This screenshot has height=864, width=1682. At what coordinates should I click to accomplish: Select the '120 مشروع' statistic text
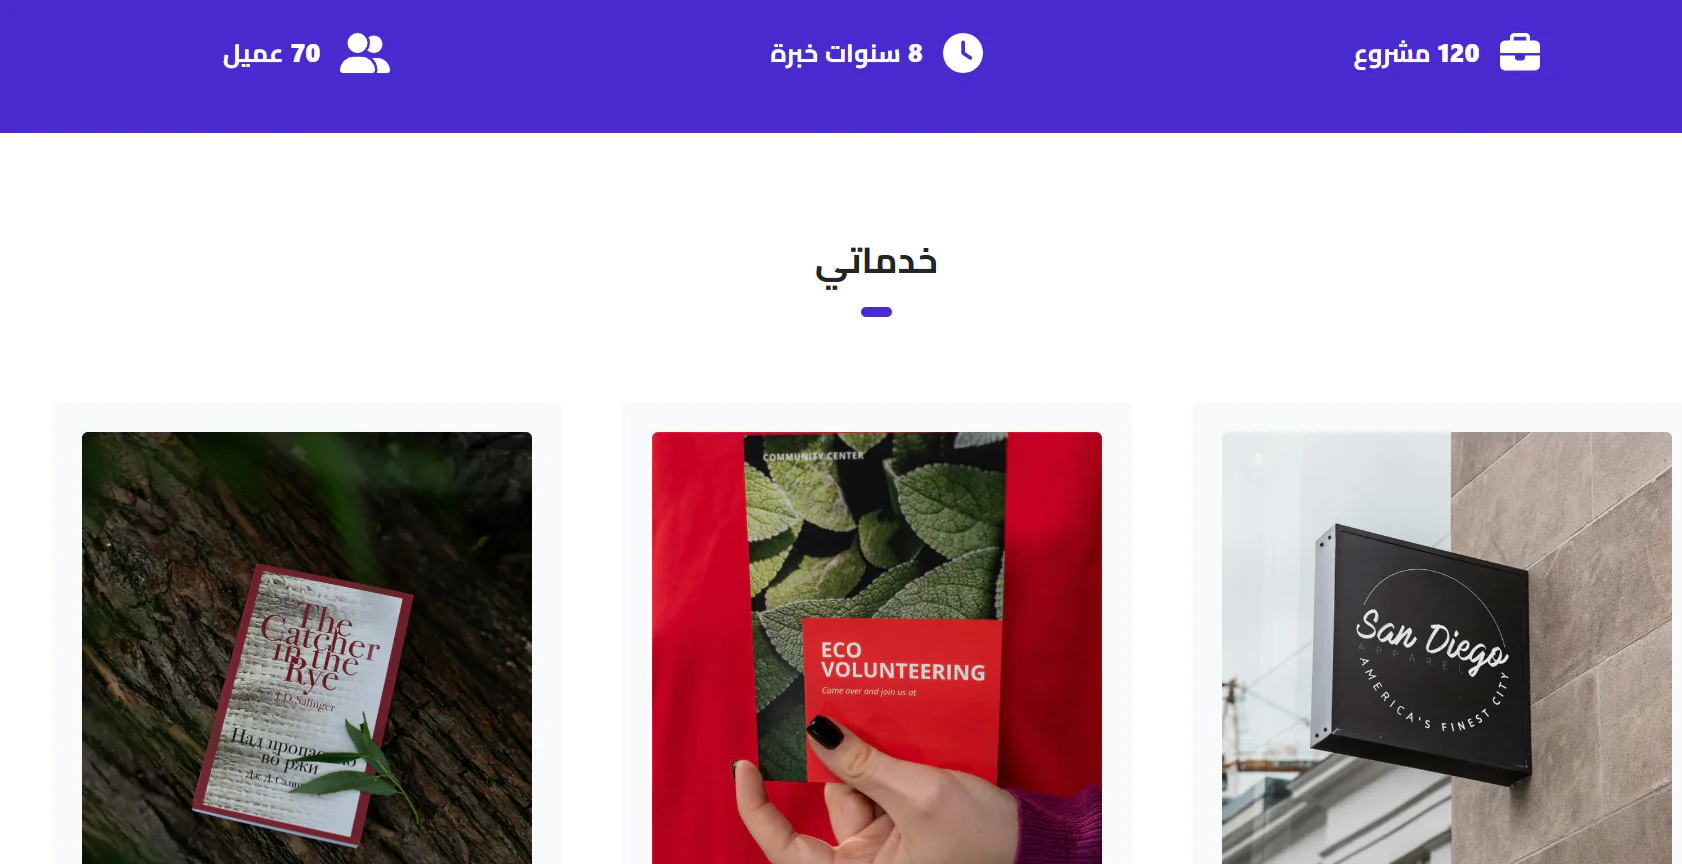(1416, 54)
